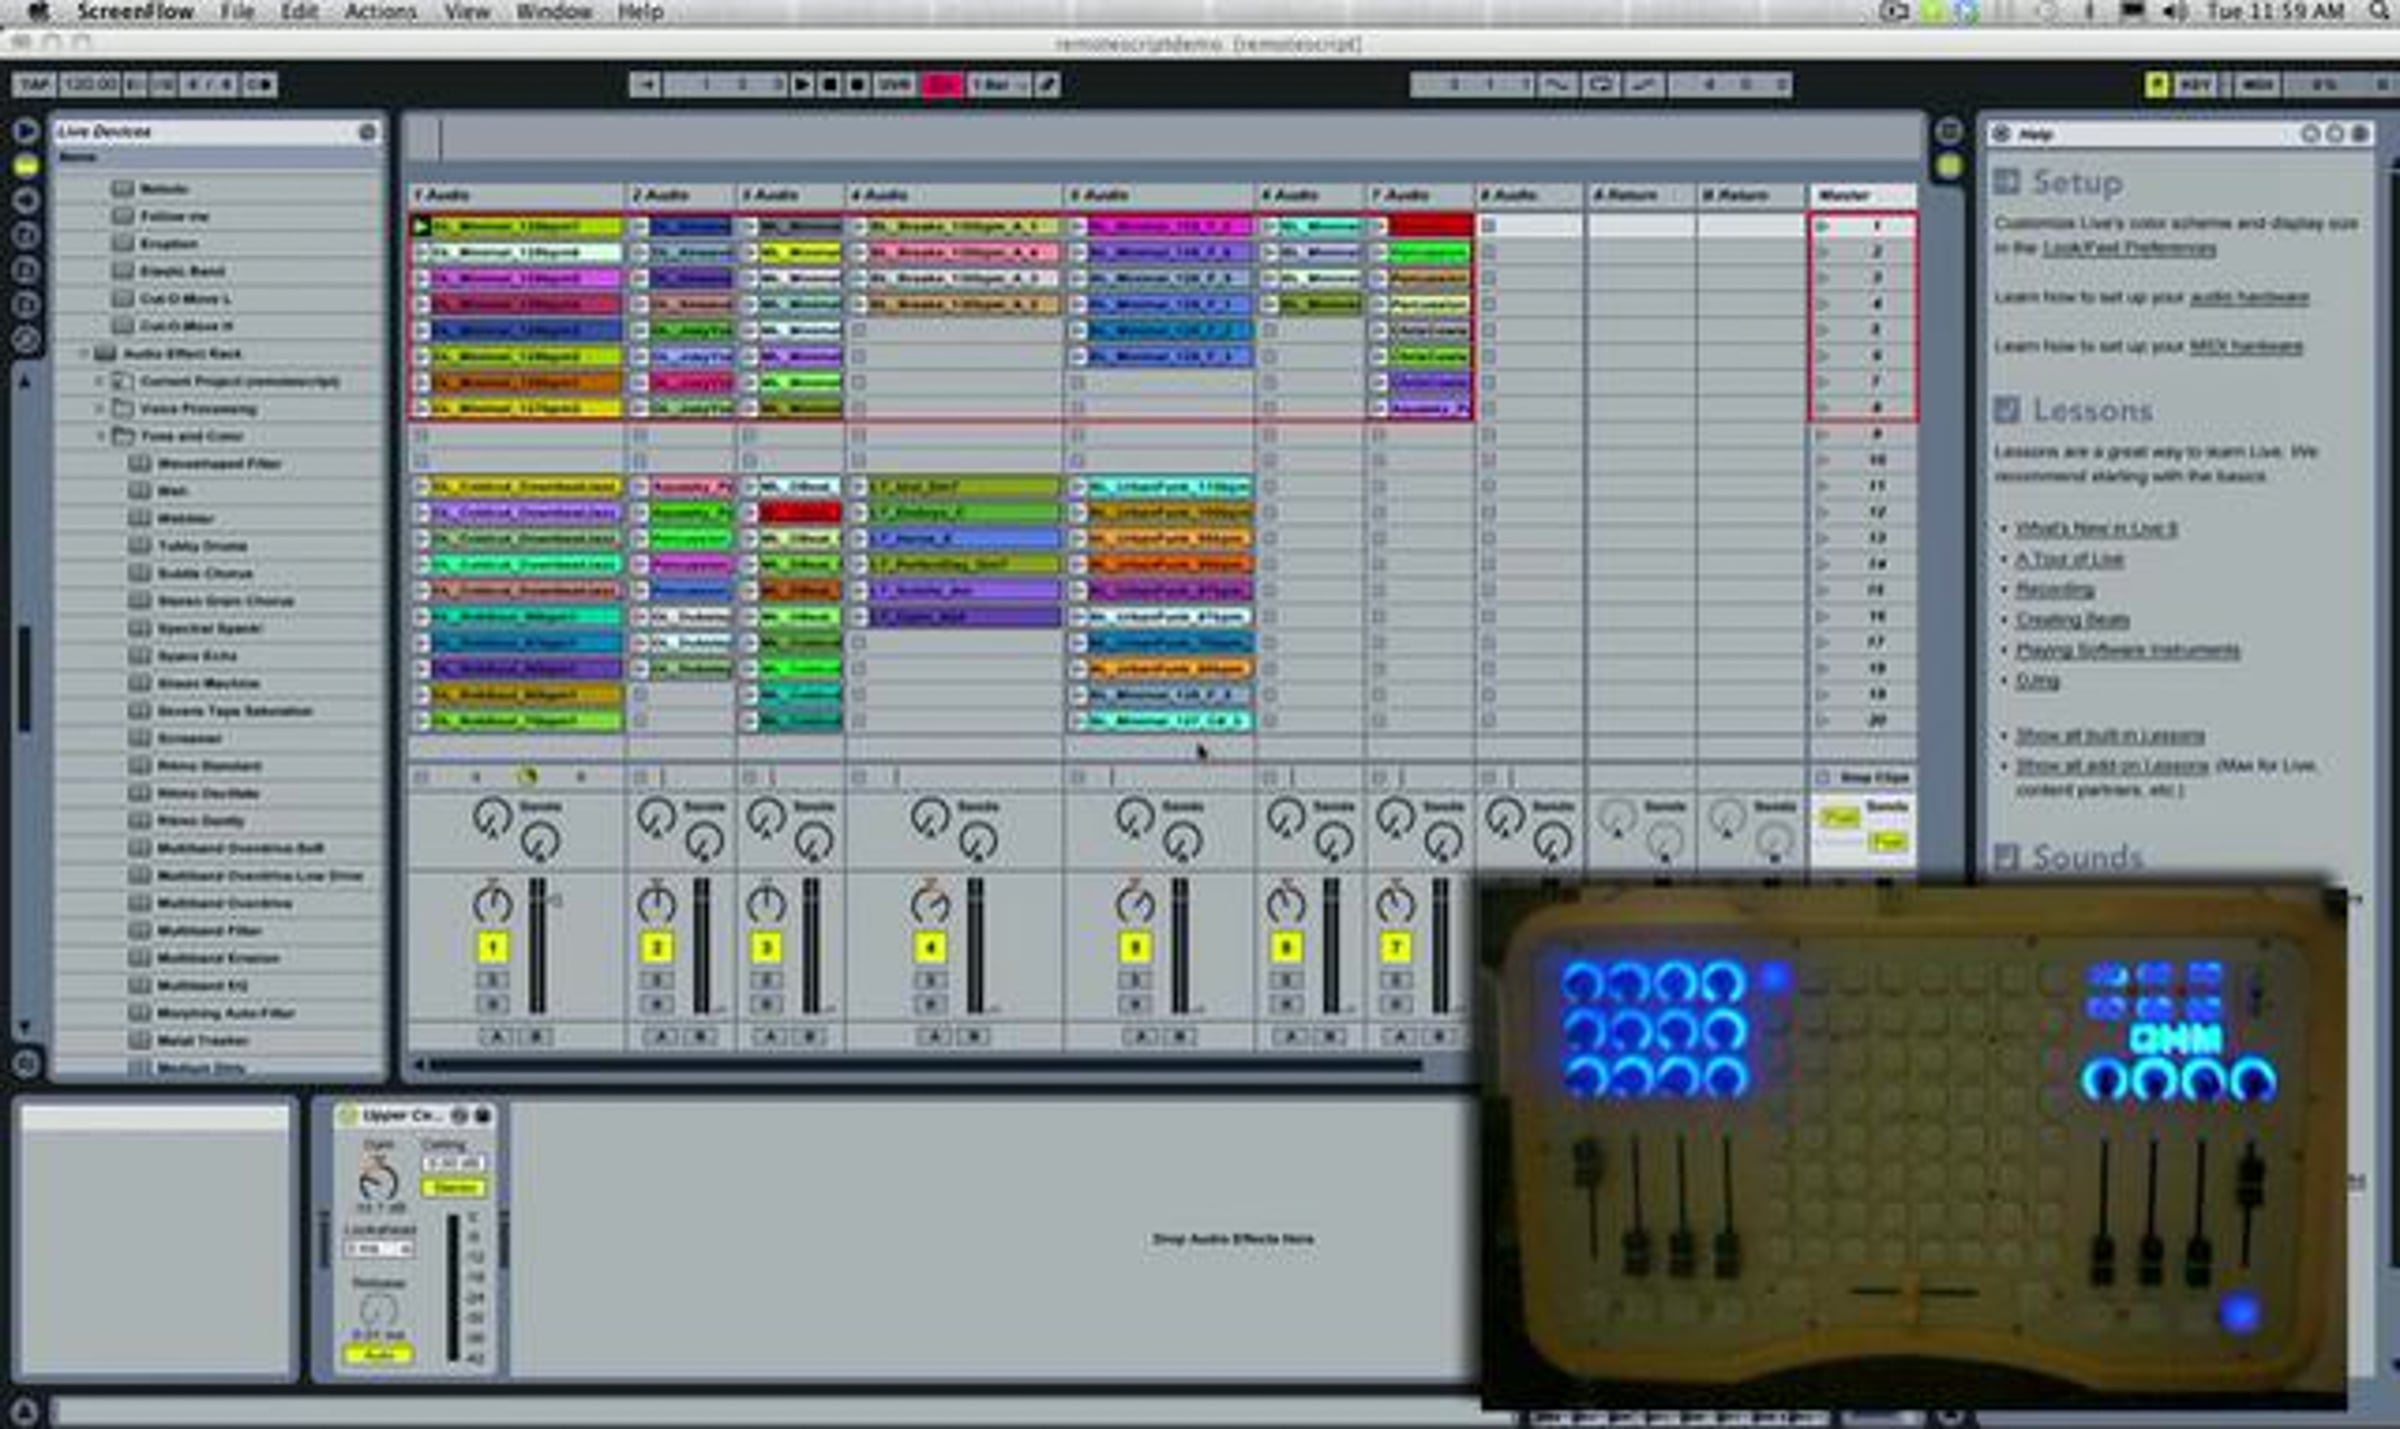Collapse the Tone and Color folder

click(100, 436)
